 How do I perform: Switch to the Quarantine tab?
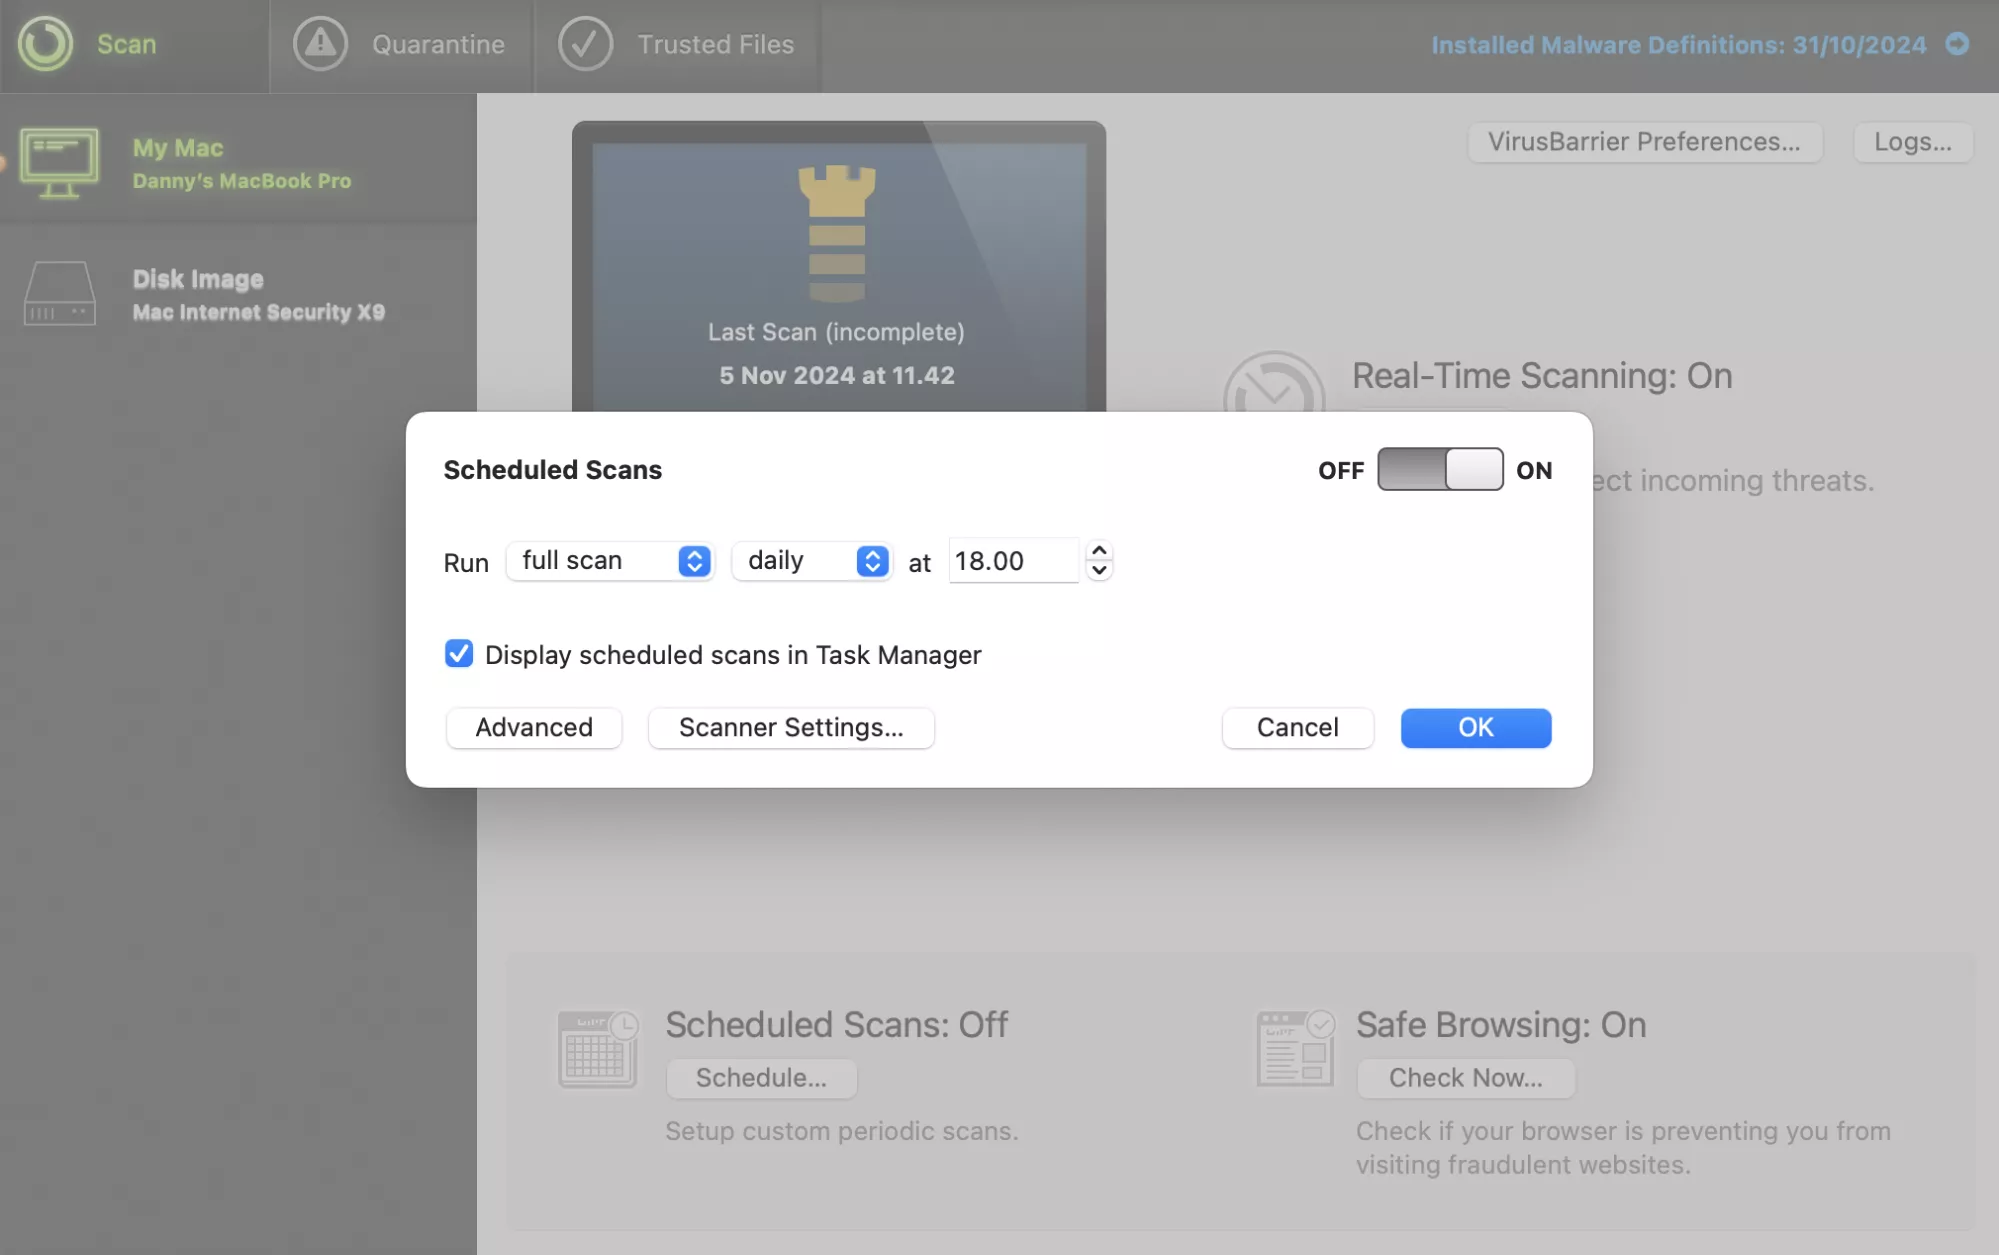(x=437, y=44)
